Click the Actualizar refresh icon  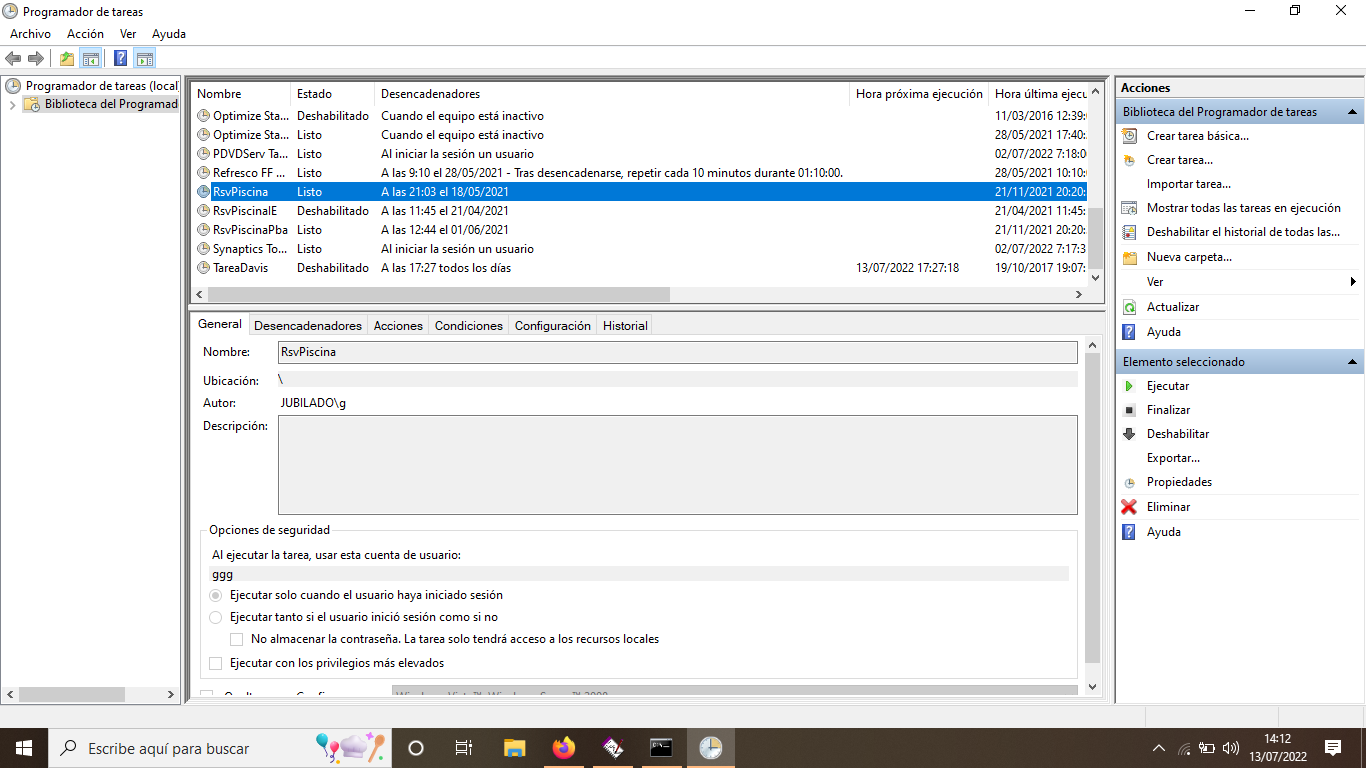1128,306
